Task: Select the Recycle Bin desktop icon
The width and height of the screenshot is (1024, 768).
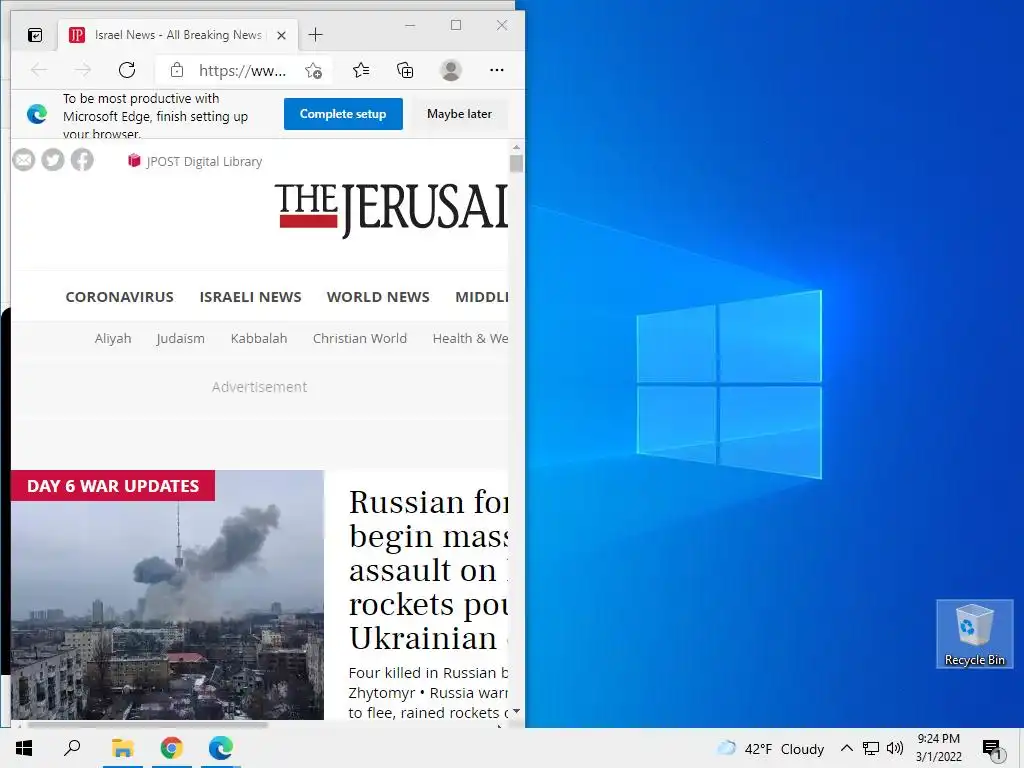Action: (974, 634)
